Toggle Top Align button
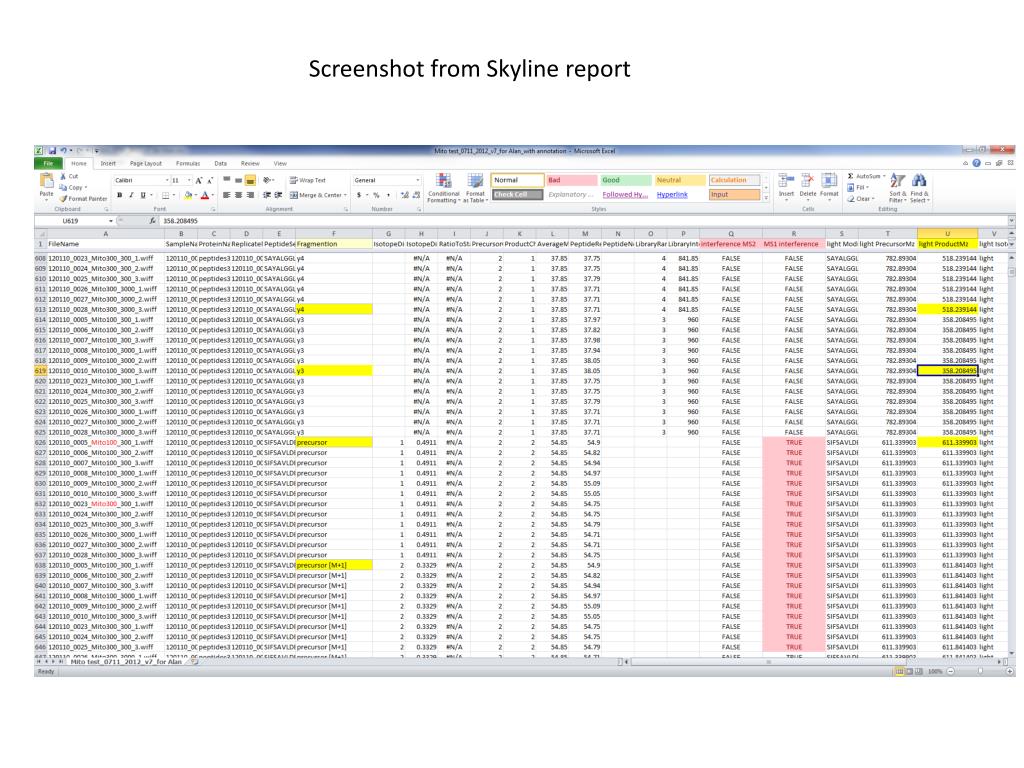Viewport: 1024px width, 768px height. 227,180
